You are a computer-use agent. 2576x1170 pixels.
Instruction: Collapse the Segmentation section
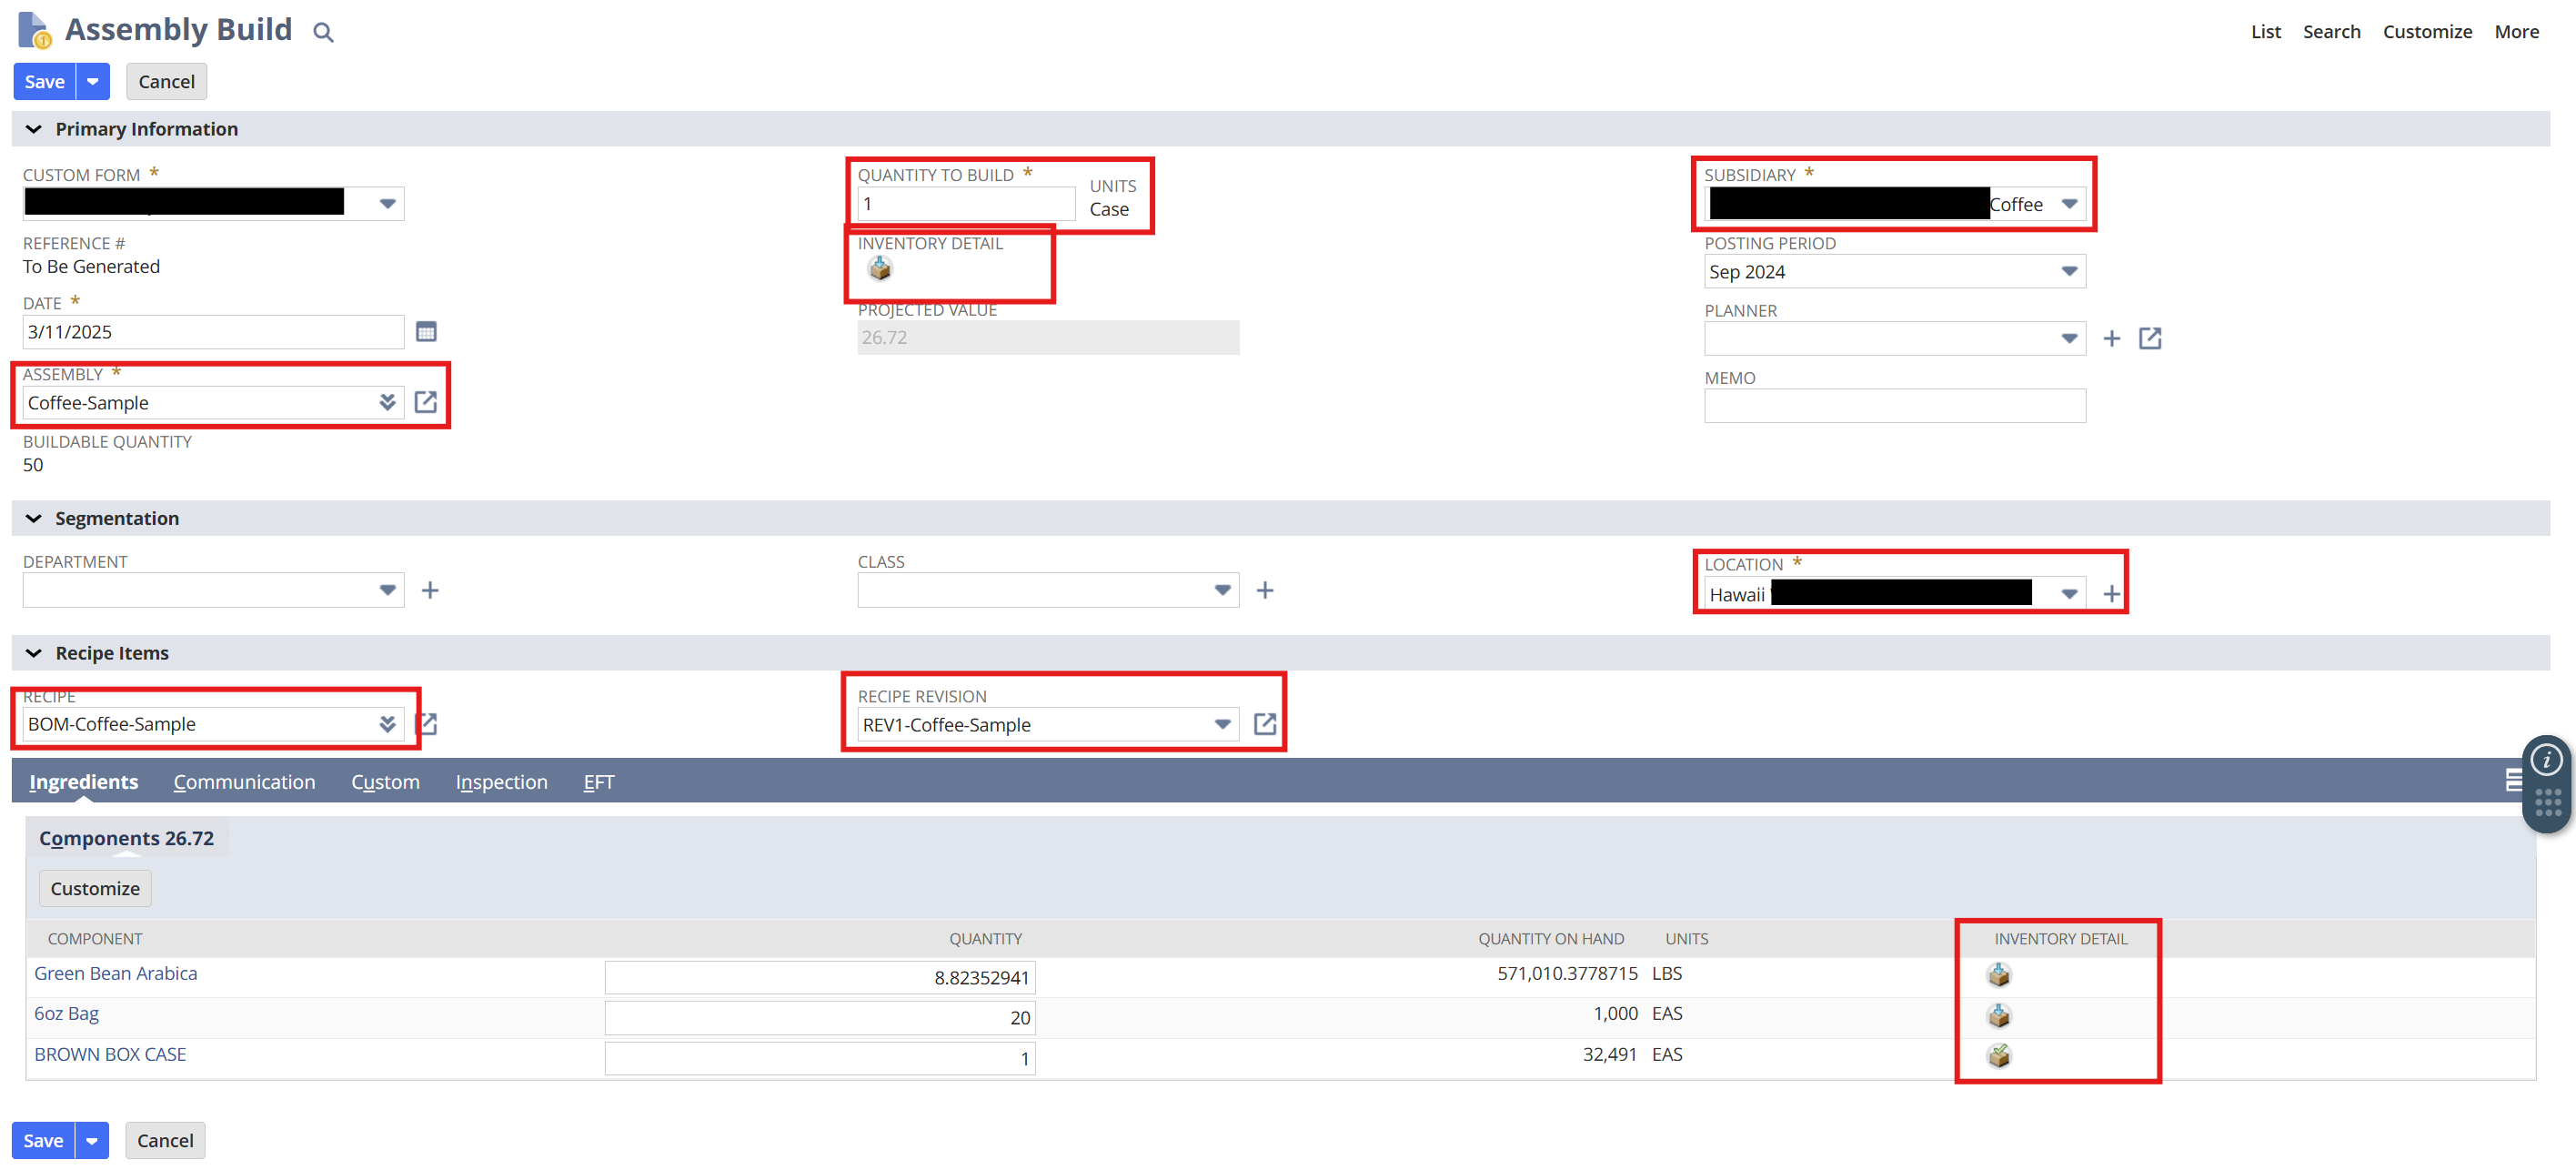[34, 518]
